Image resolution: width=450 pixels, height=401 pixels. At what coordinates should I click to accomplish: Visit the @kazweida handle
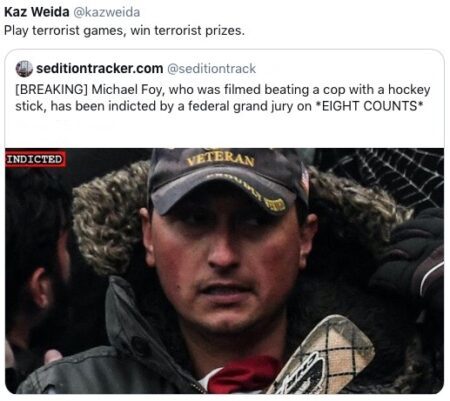point(106,12)
